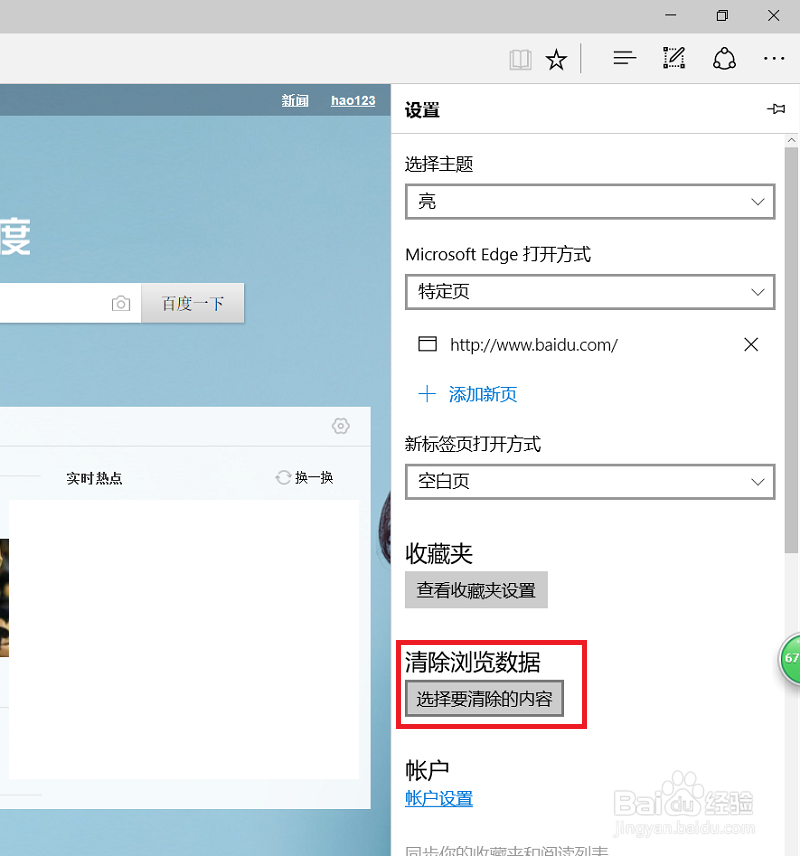Click the camera image-search icon

click(x=121, y=304)
